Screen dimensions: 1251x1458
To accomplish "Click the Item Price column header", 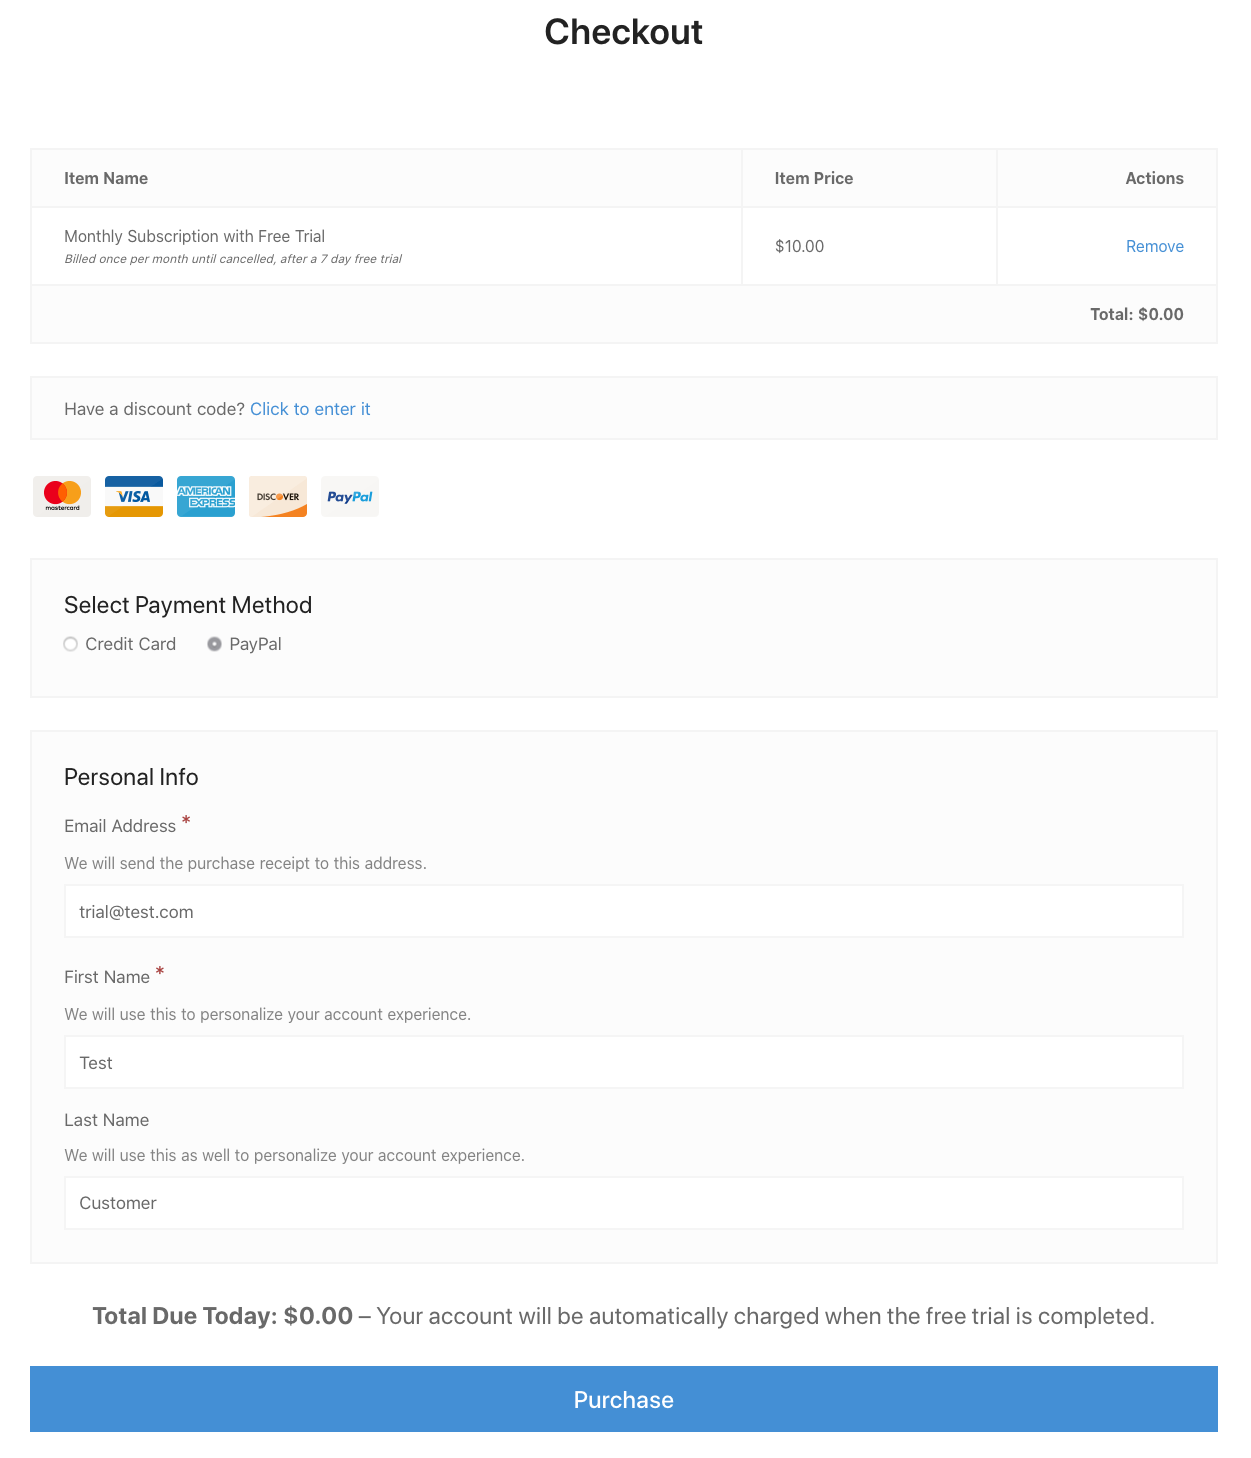I will point(813,178).
